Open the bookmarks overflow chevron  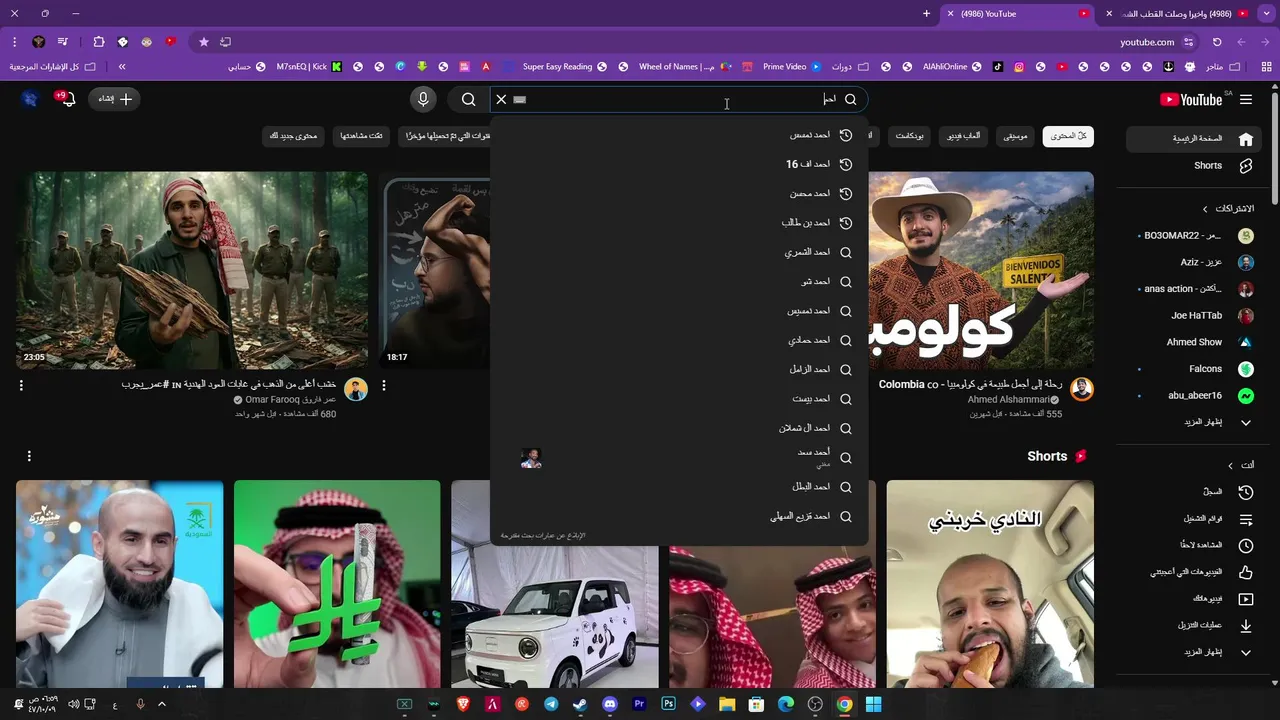122,67
